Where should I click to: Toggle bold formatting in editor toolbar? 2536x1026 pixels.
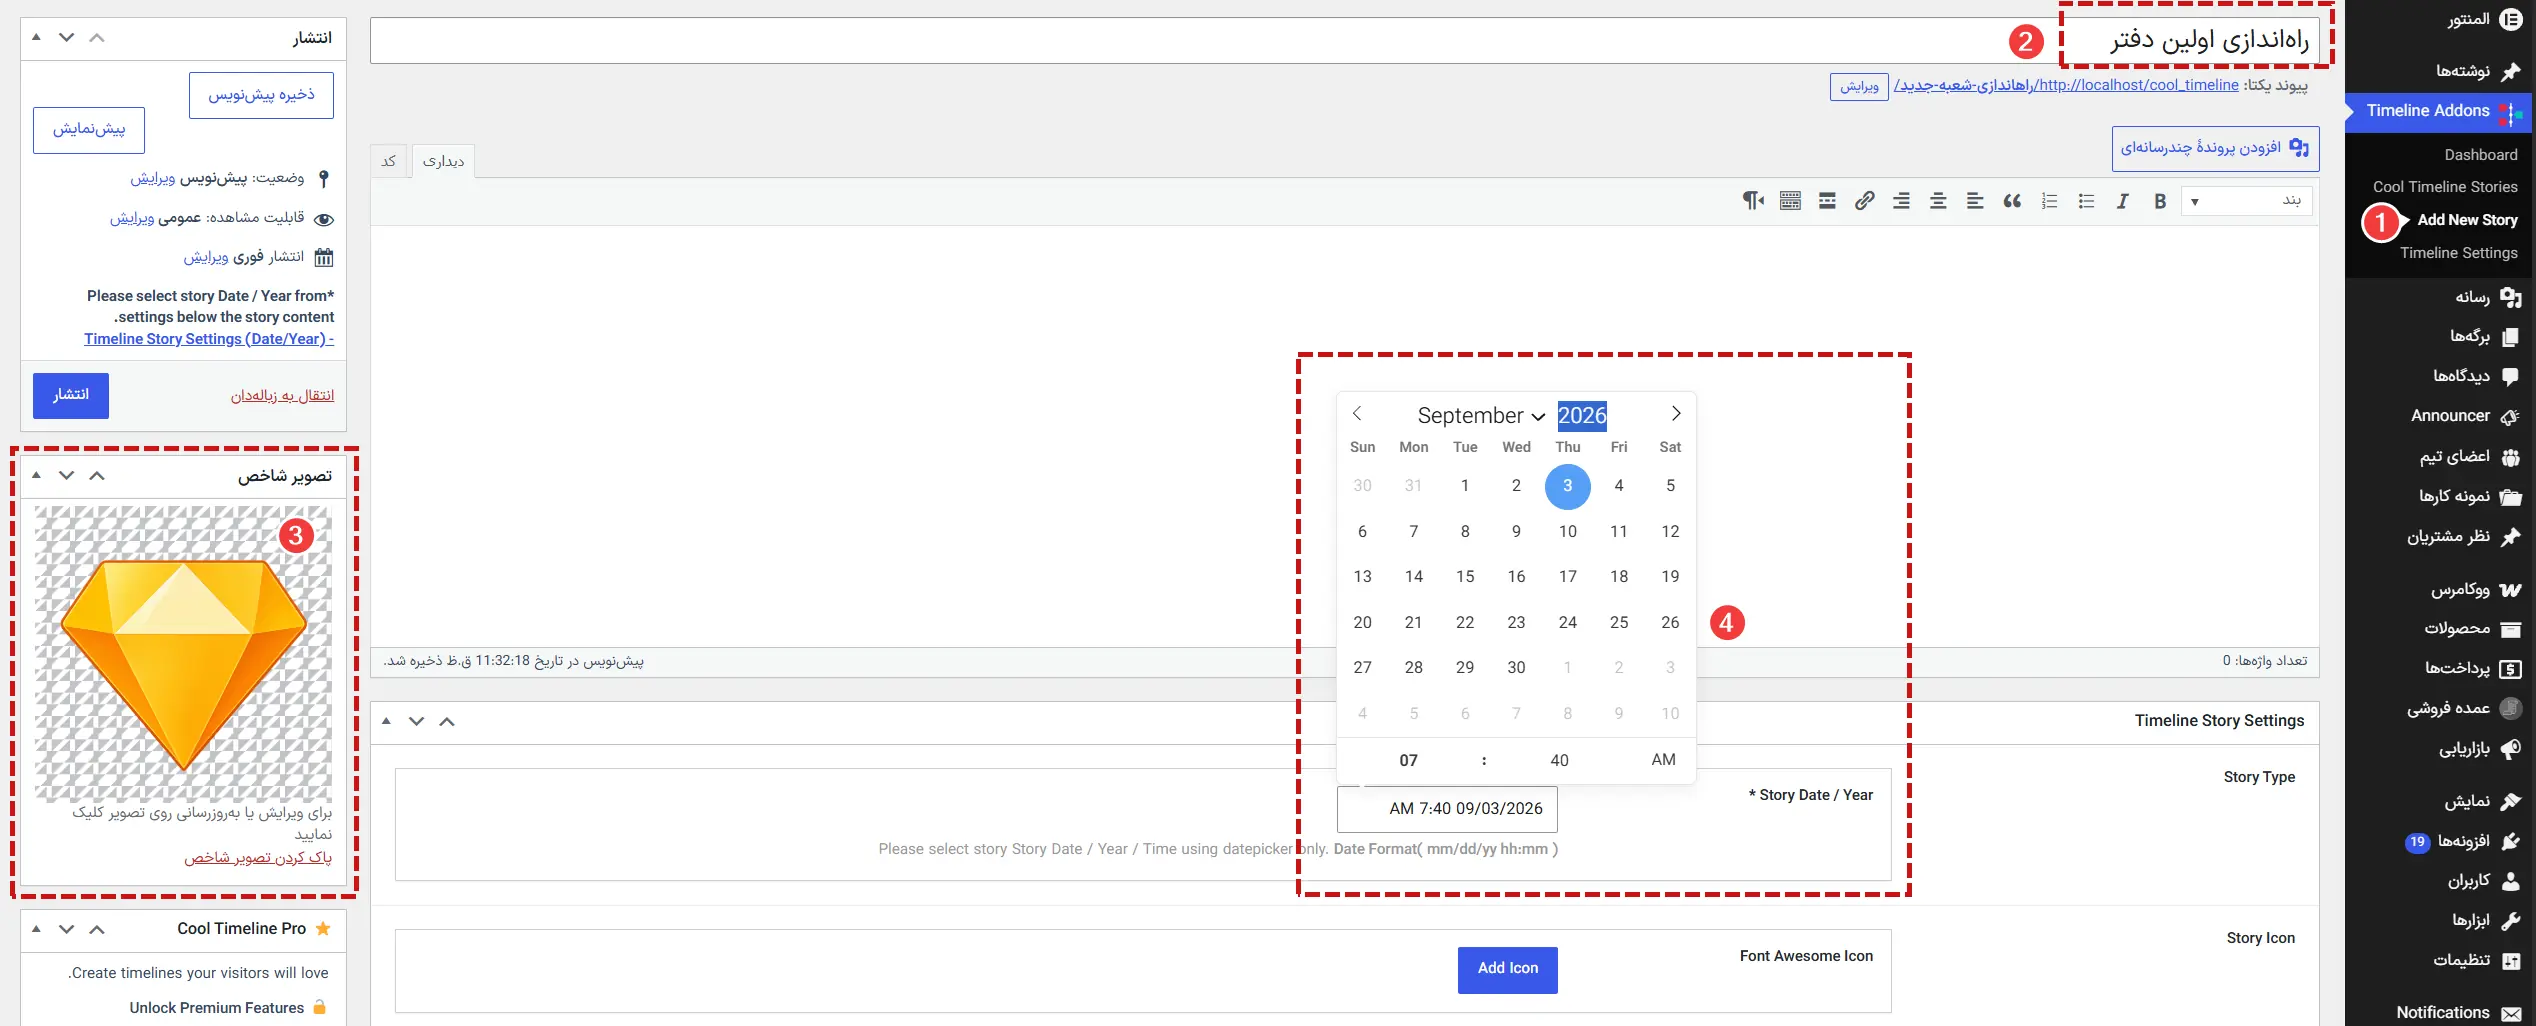pyautogui.click(x=2160, y=202)
